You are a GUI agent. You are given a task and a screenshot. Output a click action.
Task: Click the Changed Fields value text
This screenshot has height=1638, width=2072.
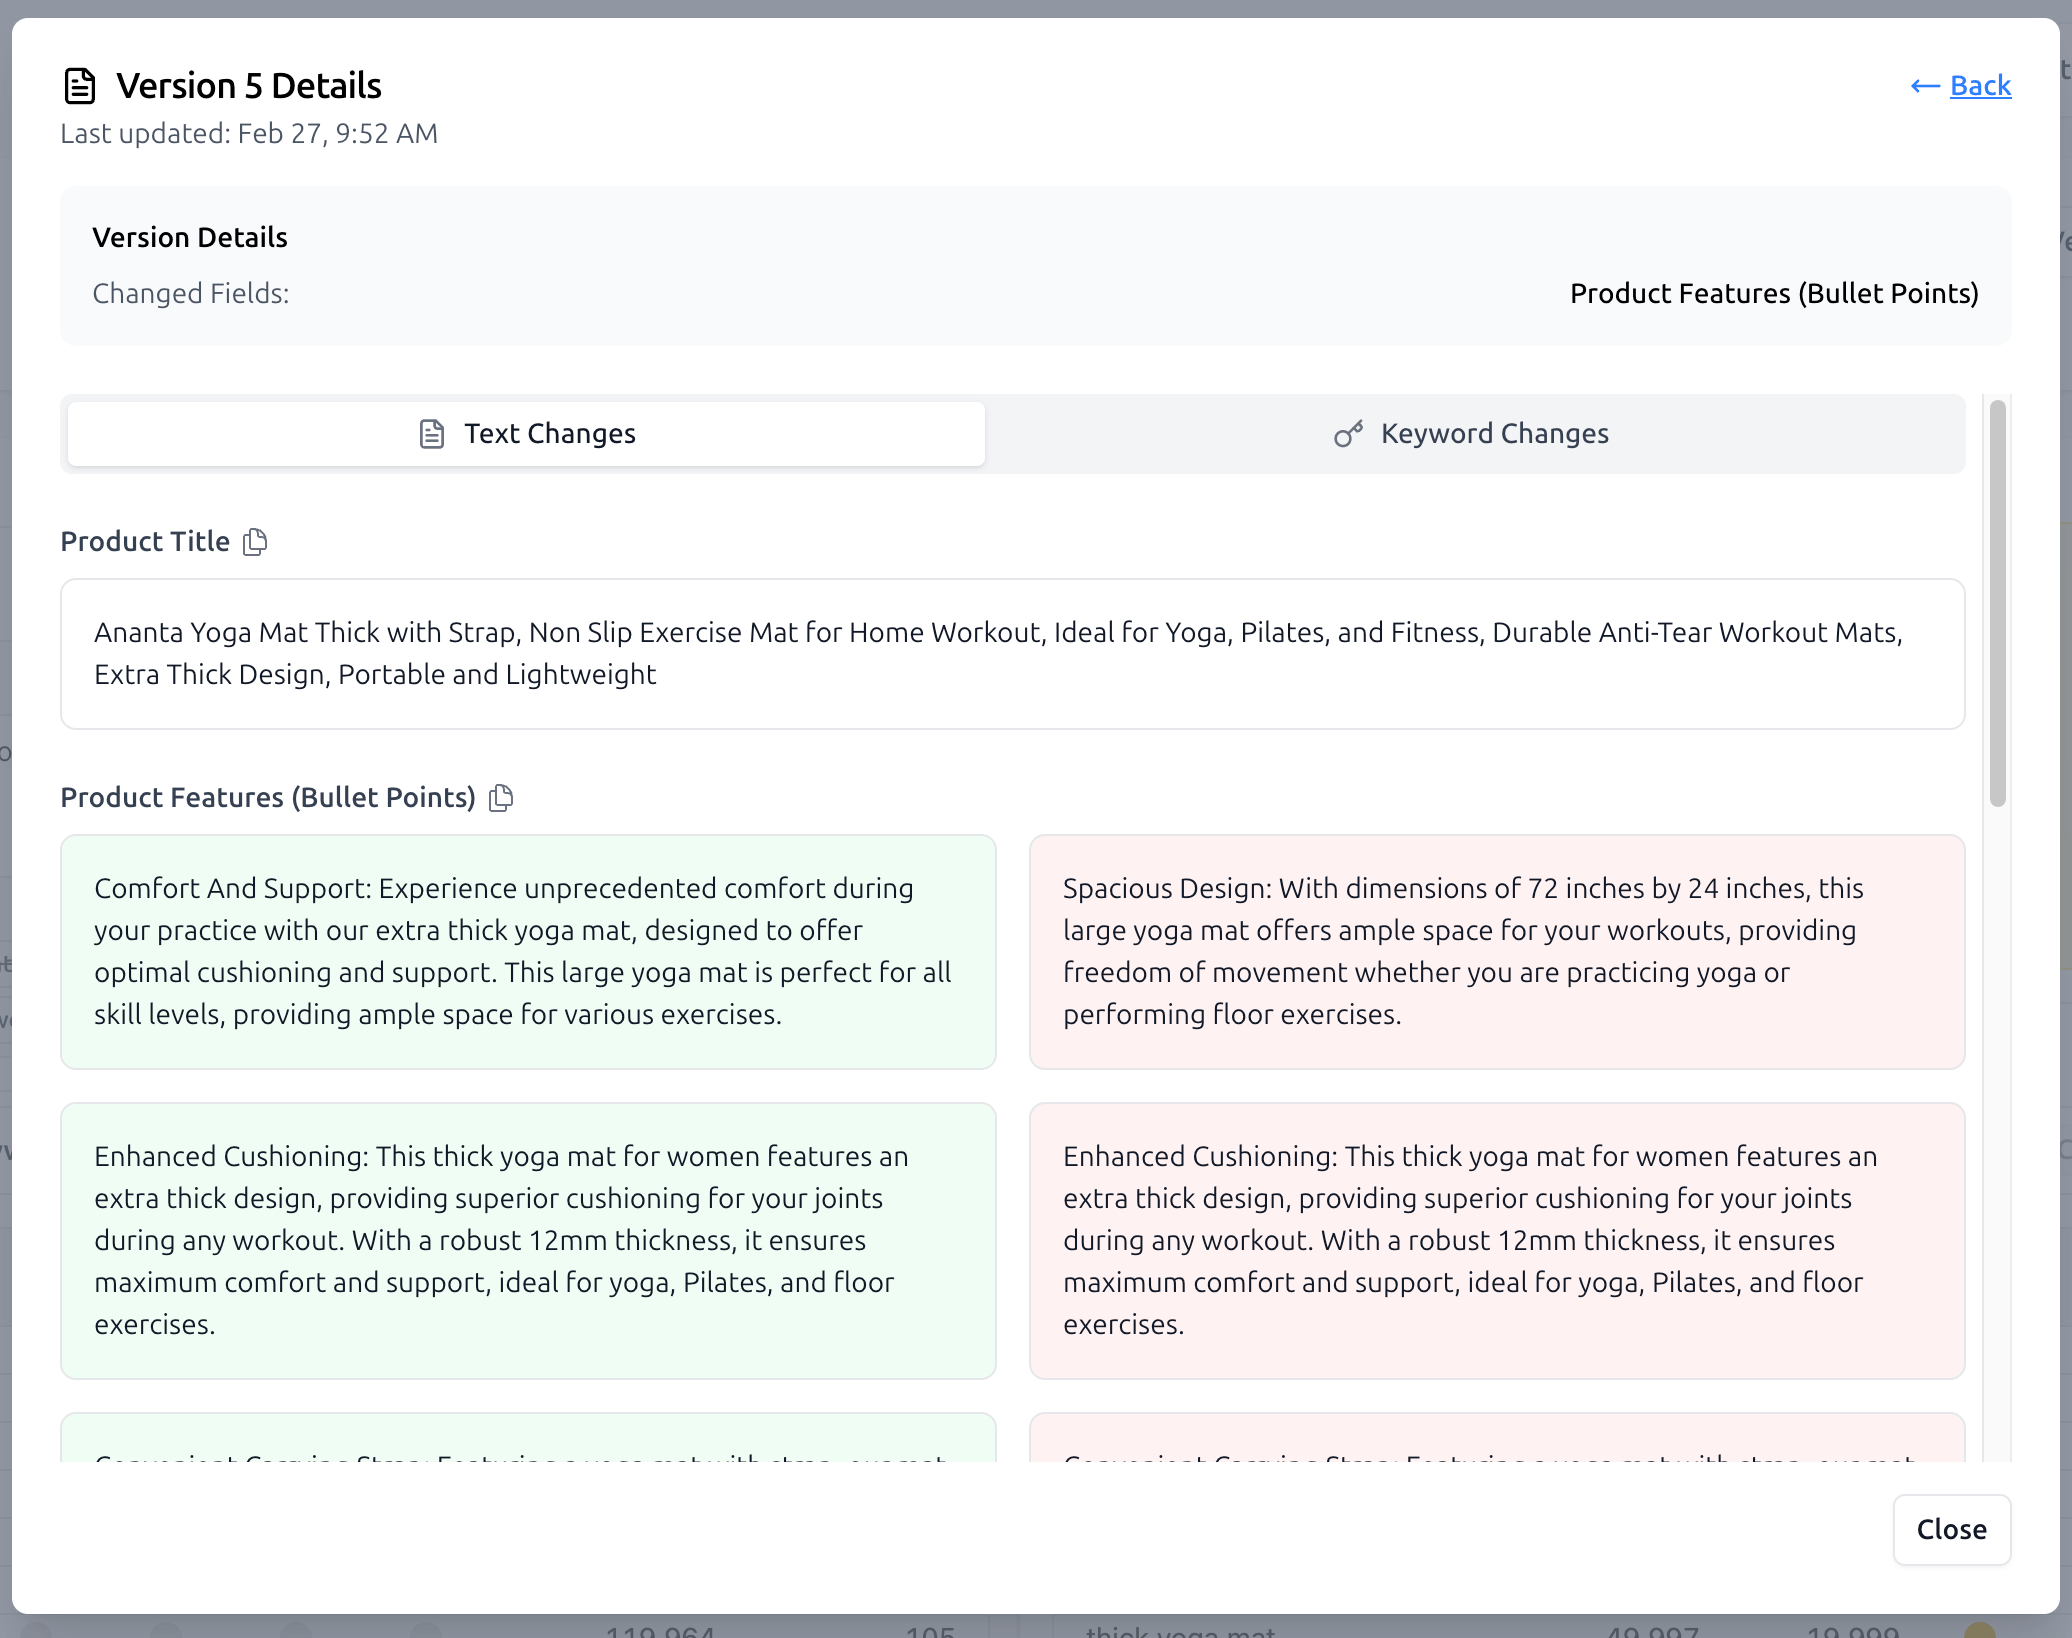pyautogui.click(x=1773, y=293)
